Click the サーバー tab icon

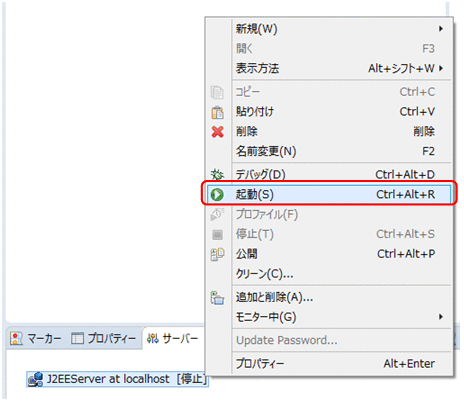pos(153,339)
